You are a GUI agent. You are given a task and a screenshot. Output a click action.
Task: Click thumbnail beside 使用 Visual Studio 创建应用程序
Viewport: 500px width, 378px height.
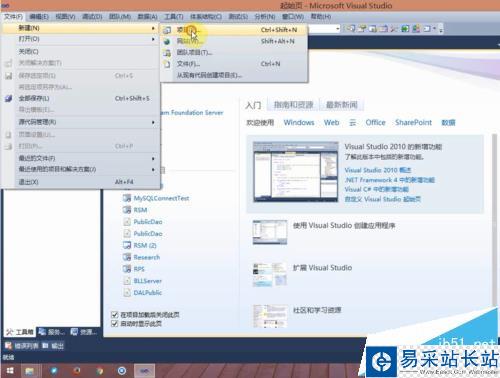click(270, 232)
